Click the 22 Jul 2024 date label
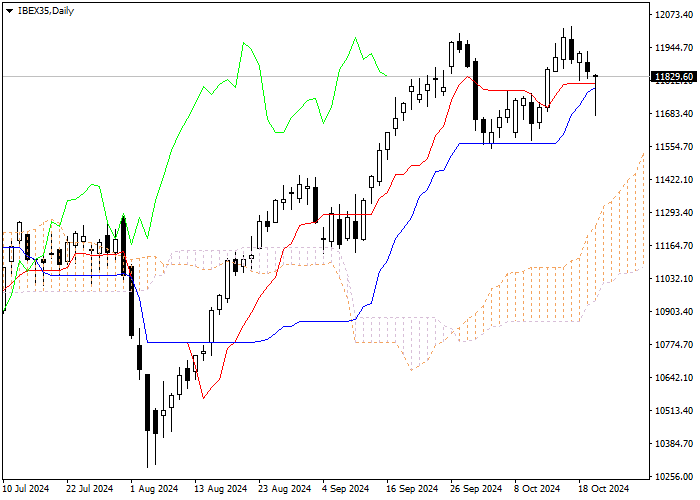Image resolution: width=700 pixels, height=500 pixels. [x=90, y=489]
